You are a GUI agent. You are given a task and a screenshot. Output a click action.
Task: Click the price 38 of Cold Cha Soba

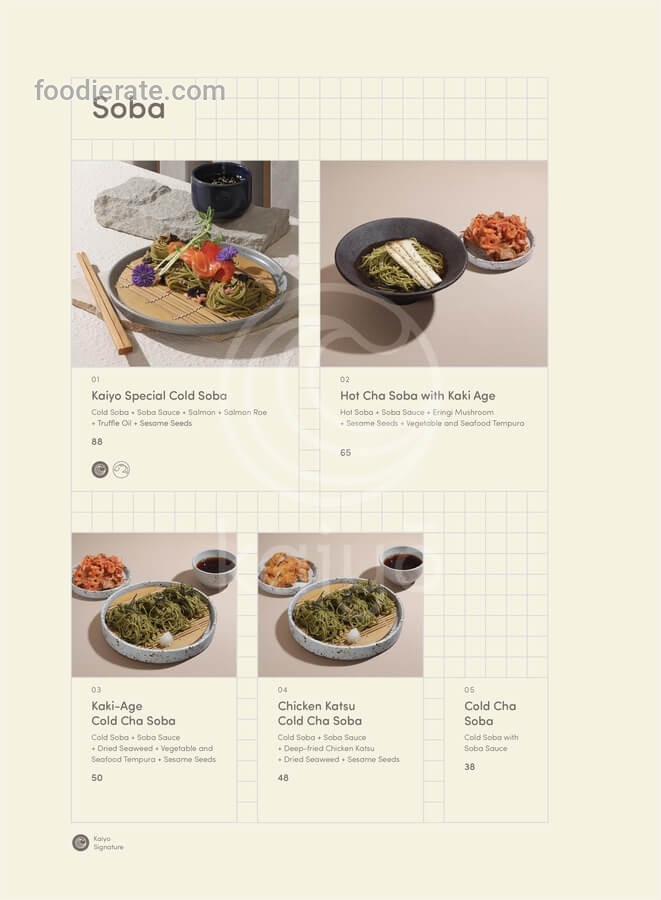[x=469, y=767]
